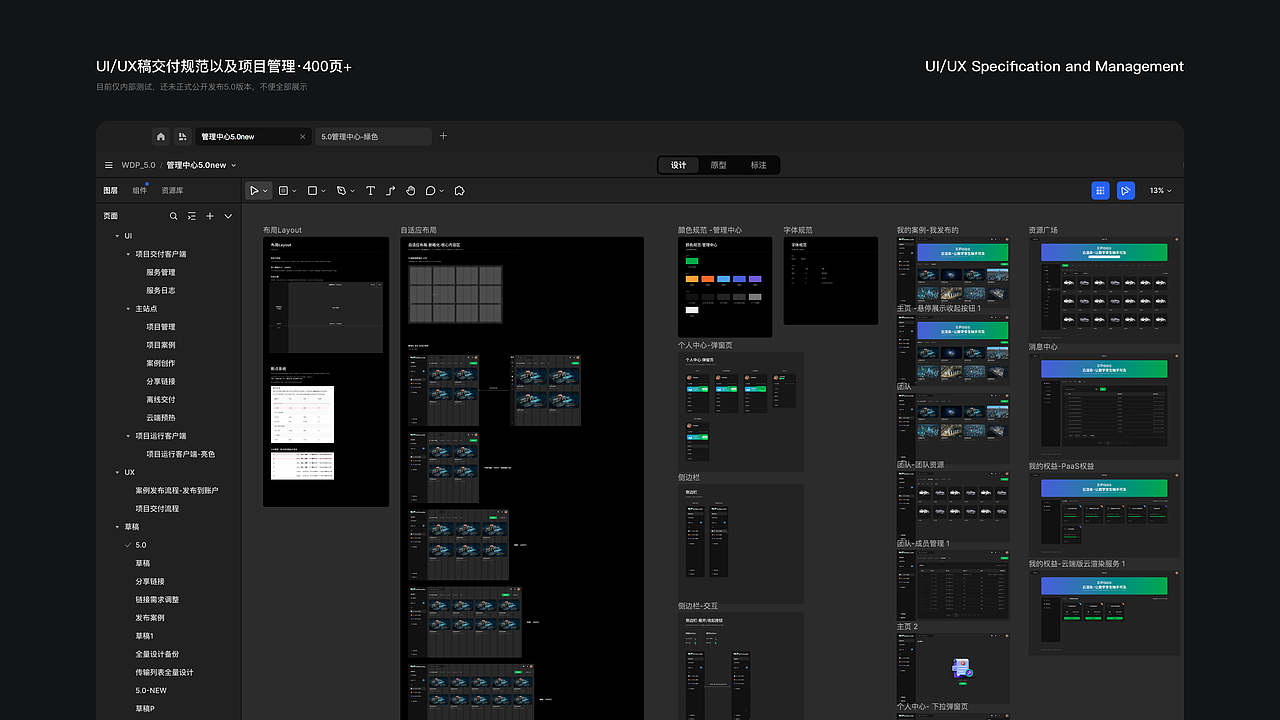Click WDP_5.0 breadcrumb link

click(138, 165)
